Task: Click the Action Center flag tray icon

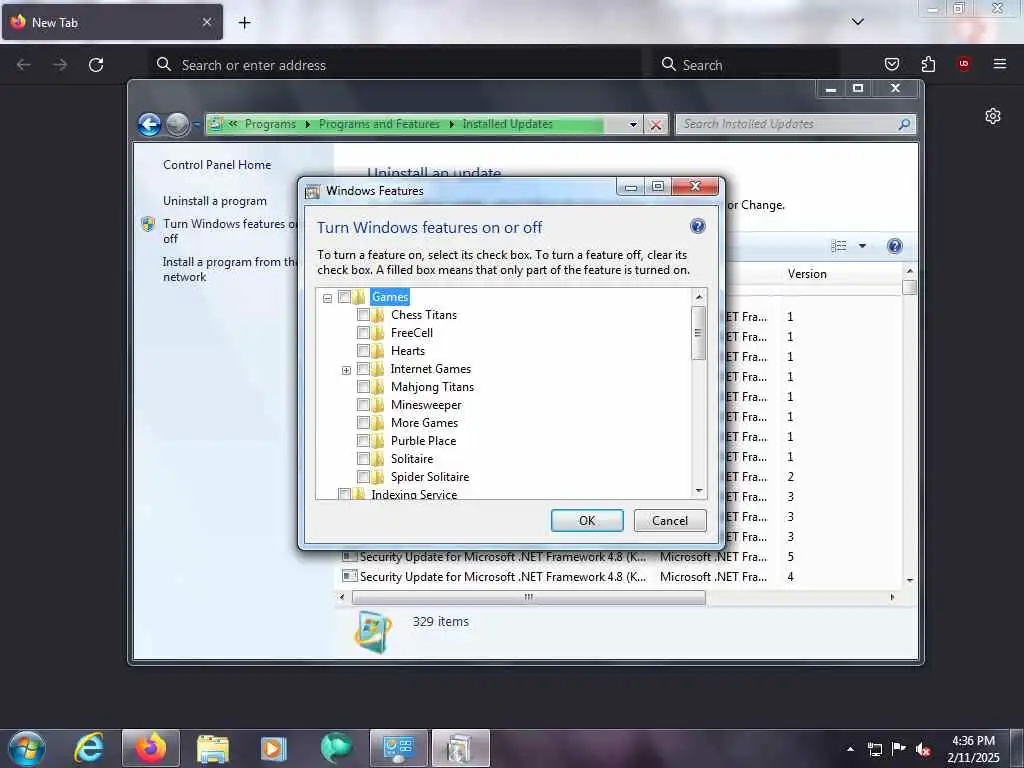Action: [x=899, y=749]
